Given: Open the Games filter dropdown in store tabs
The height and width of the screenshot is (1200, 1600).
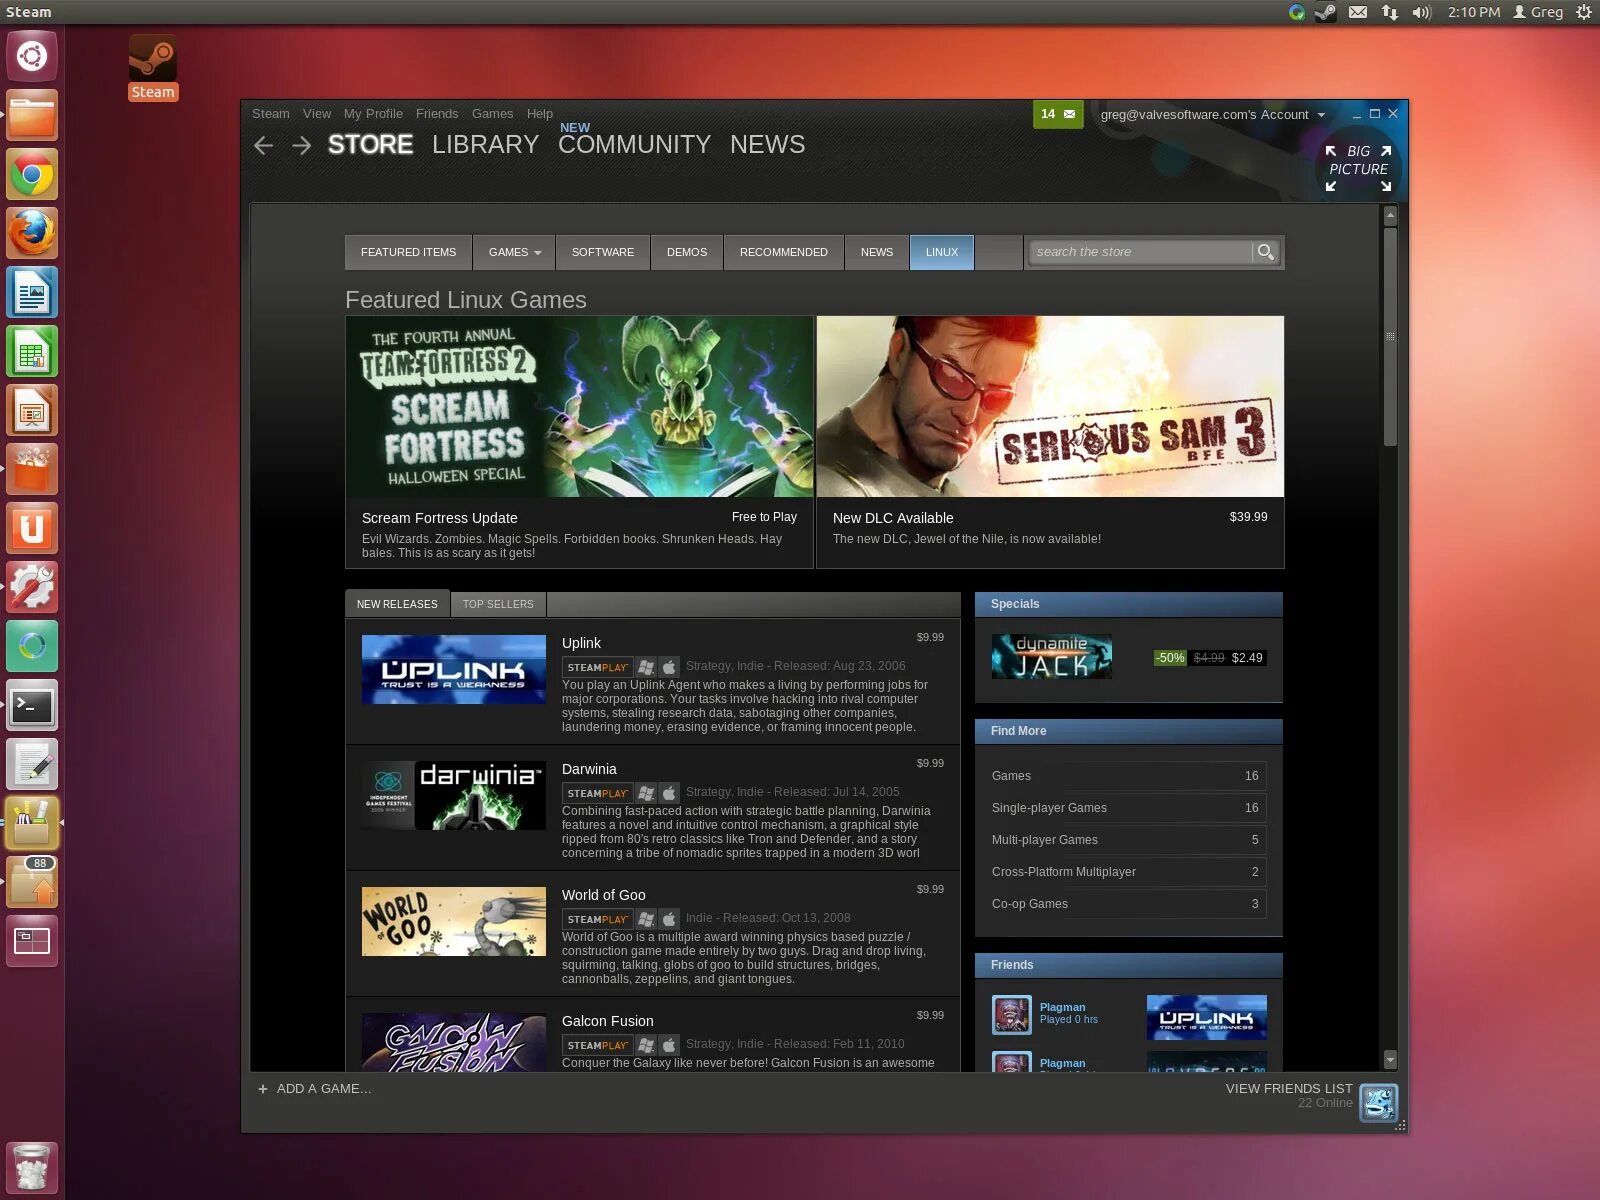Looking at the screenshot, I should coord(513,252).
